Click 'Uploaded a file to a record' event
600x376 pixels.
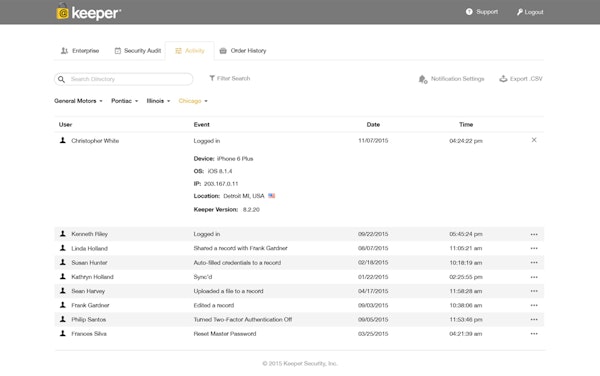(228, 291)
